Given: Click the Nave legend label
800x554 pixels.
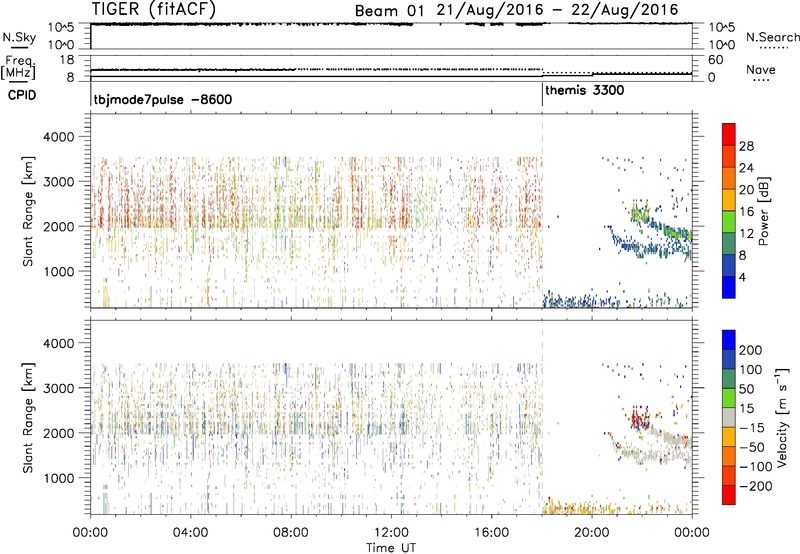Looking at the screenshot, I should coord(761,70).
